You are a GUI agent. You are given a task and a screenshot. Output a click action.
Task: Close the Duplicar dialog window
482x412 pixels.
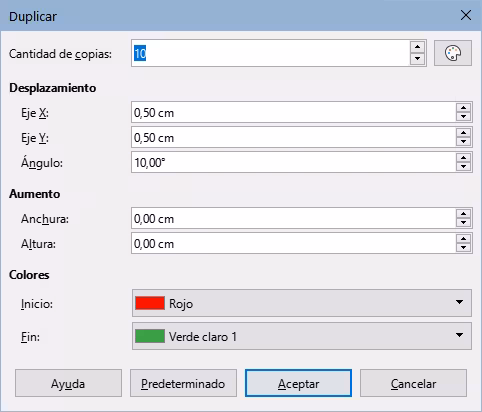click(x=466, y=15)
